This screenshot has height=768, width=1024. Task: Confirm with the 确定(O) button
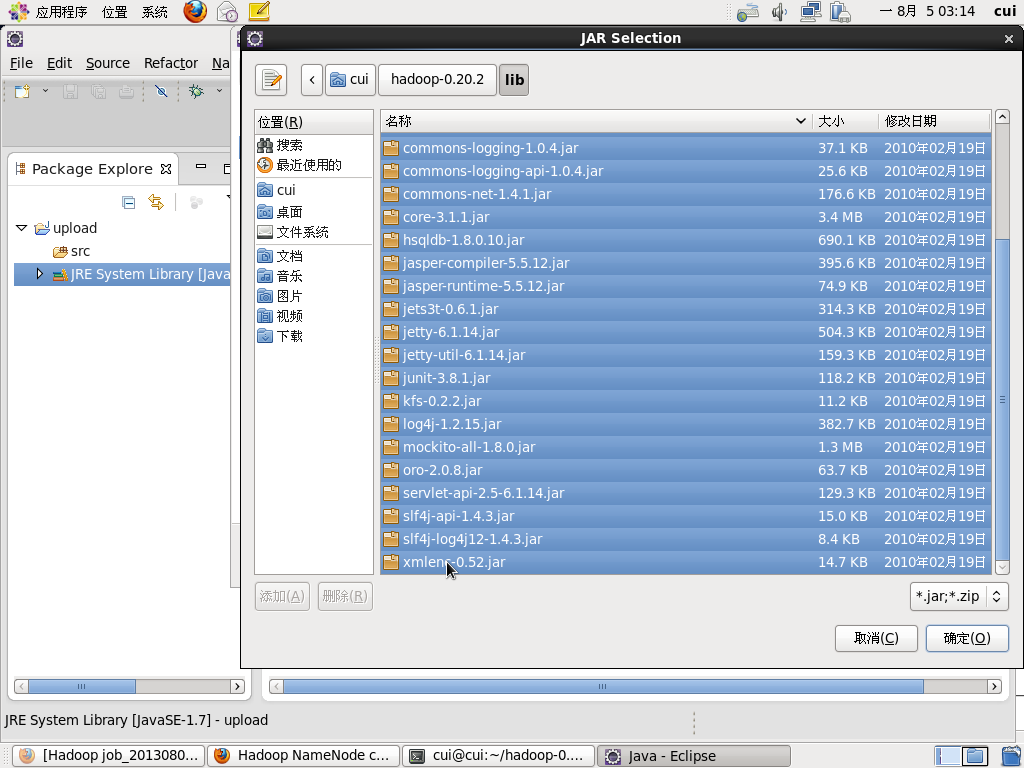[967, 638]
